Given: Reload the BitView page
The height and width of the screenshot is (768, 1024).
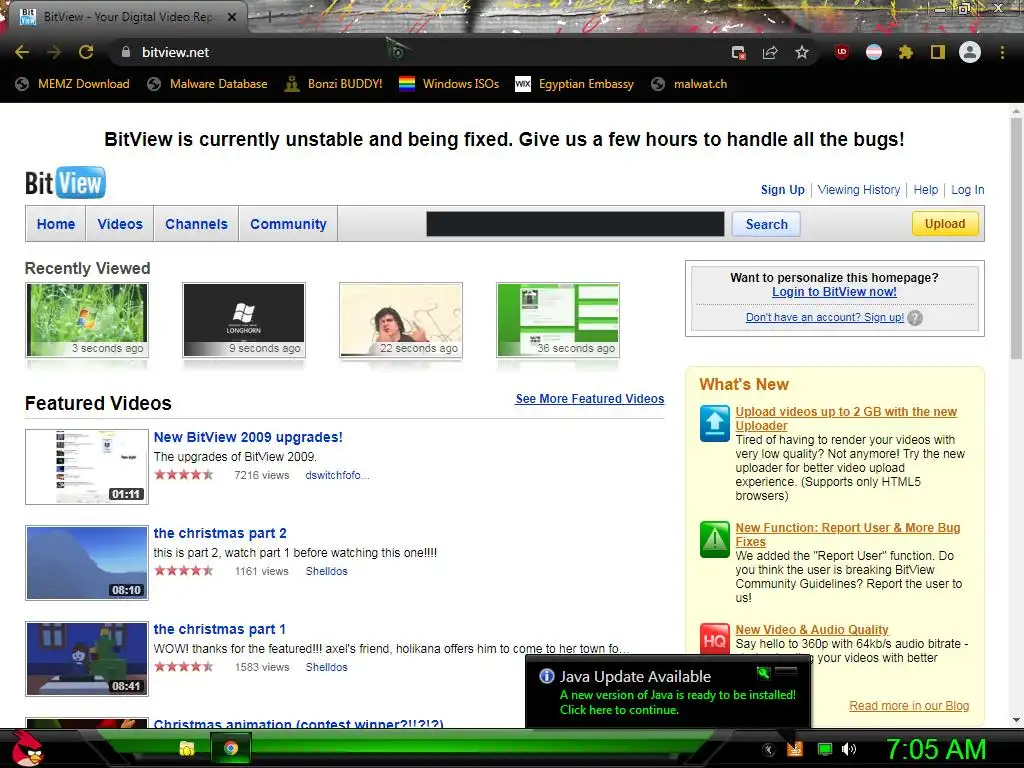Looking at the screenshot, I should point(86,52).
